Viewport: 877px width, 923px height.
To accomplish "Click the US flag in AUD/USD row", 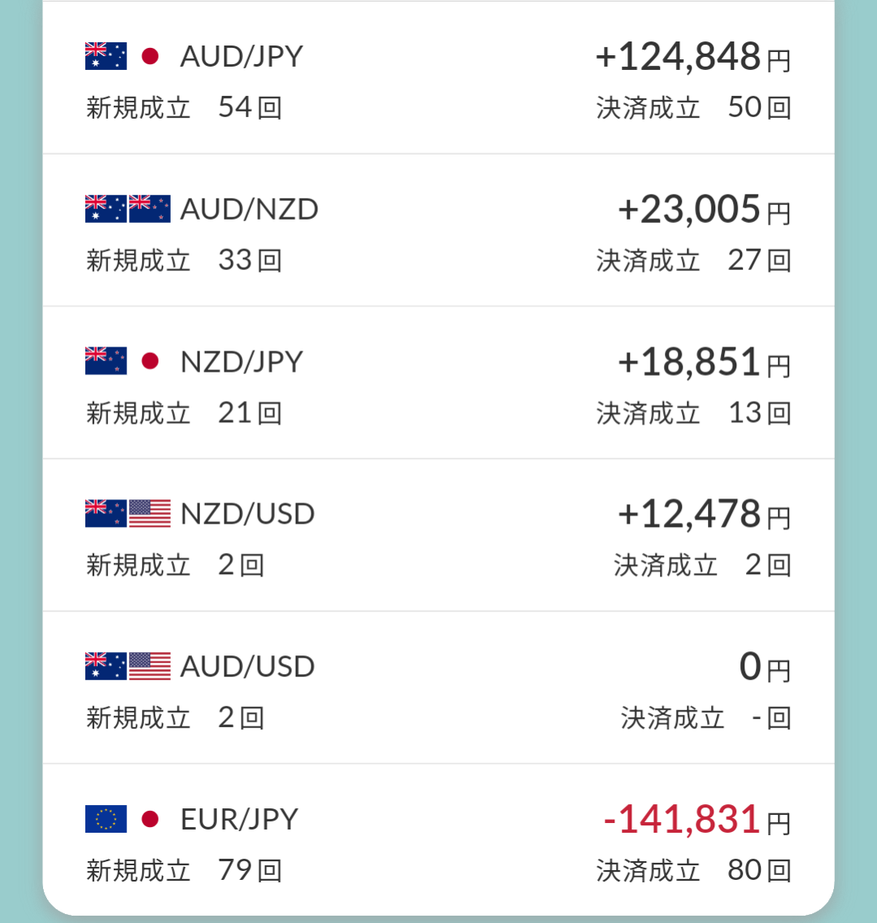I will [x=150, y=666].
